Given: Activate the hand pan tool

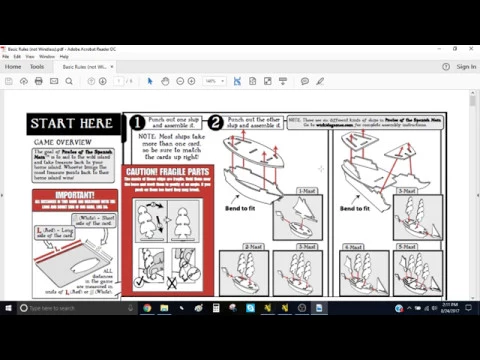Looking at the screenshot, I should pyautogui.click(x=165, y=81).
